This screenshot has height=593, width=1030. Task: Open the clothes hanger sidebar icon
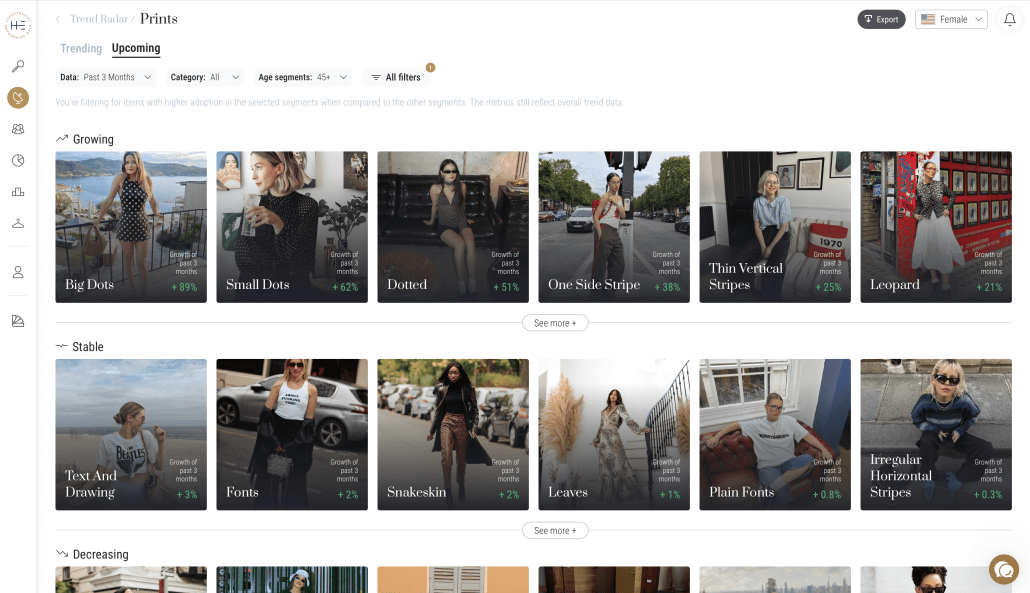[x=18, y=223]
